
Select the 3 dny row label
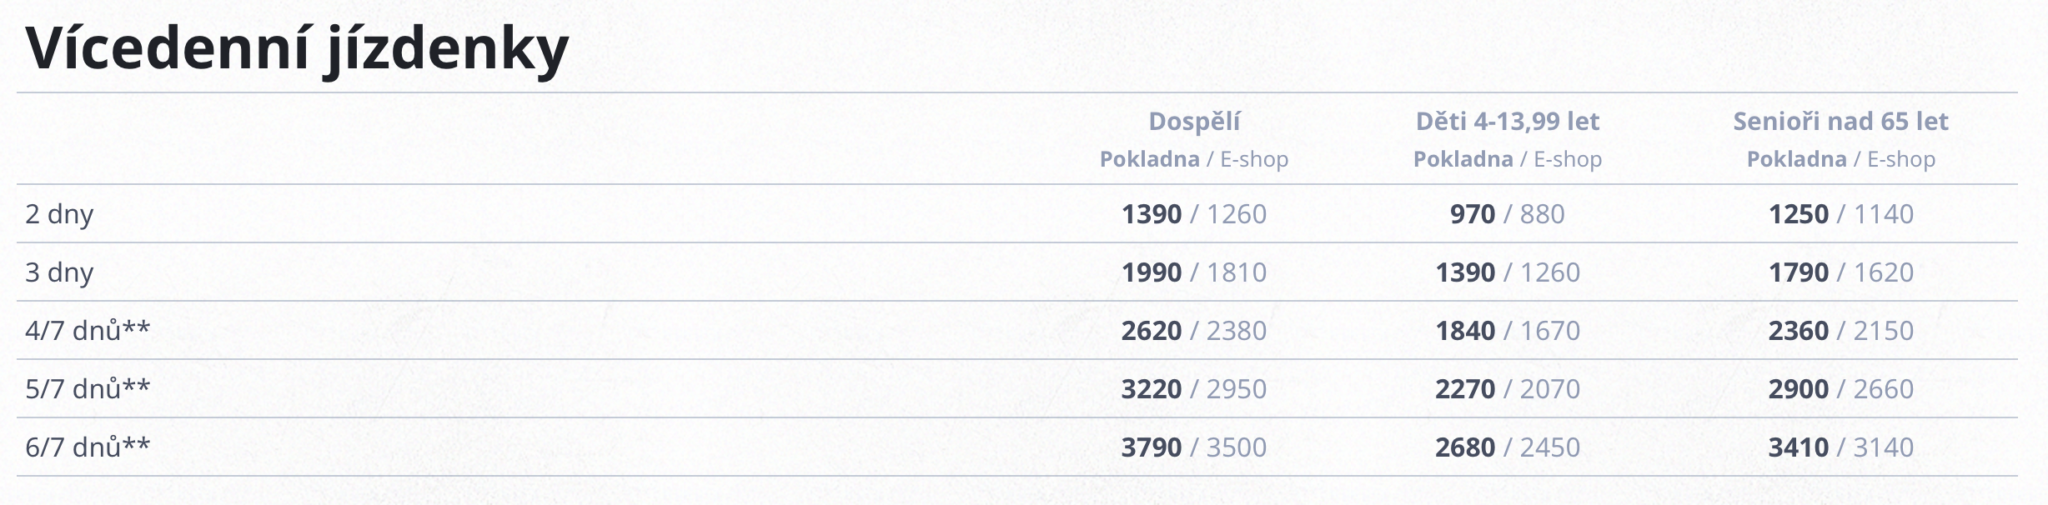(x=59, y=272)
